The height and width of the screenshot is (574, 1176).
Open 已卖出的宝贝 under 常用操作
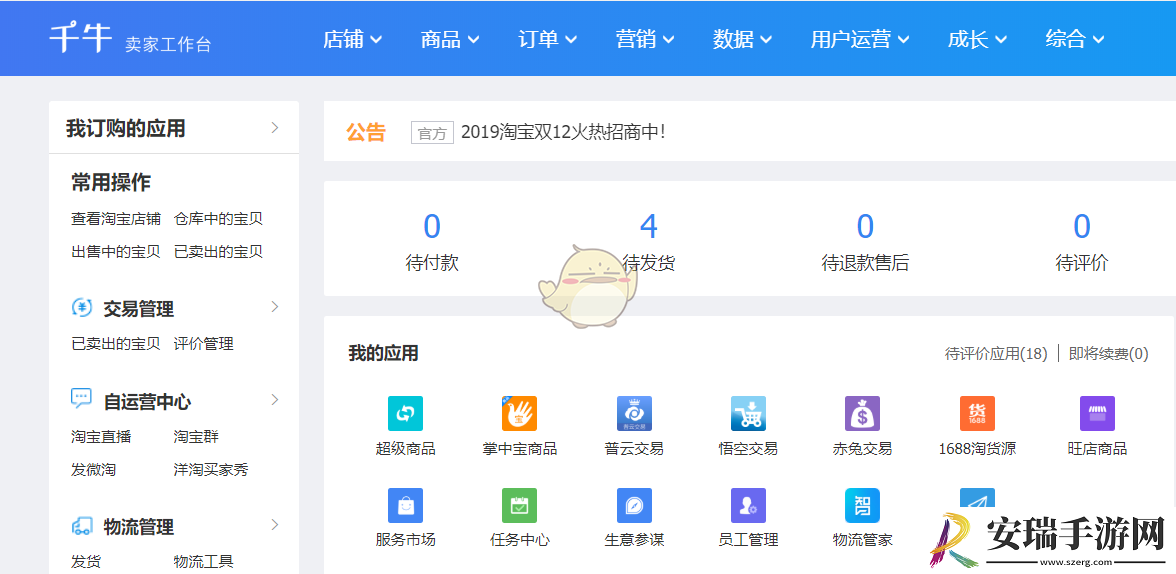[218, 251]
